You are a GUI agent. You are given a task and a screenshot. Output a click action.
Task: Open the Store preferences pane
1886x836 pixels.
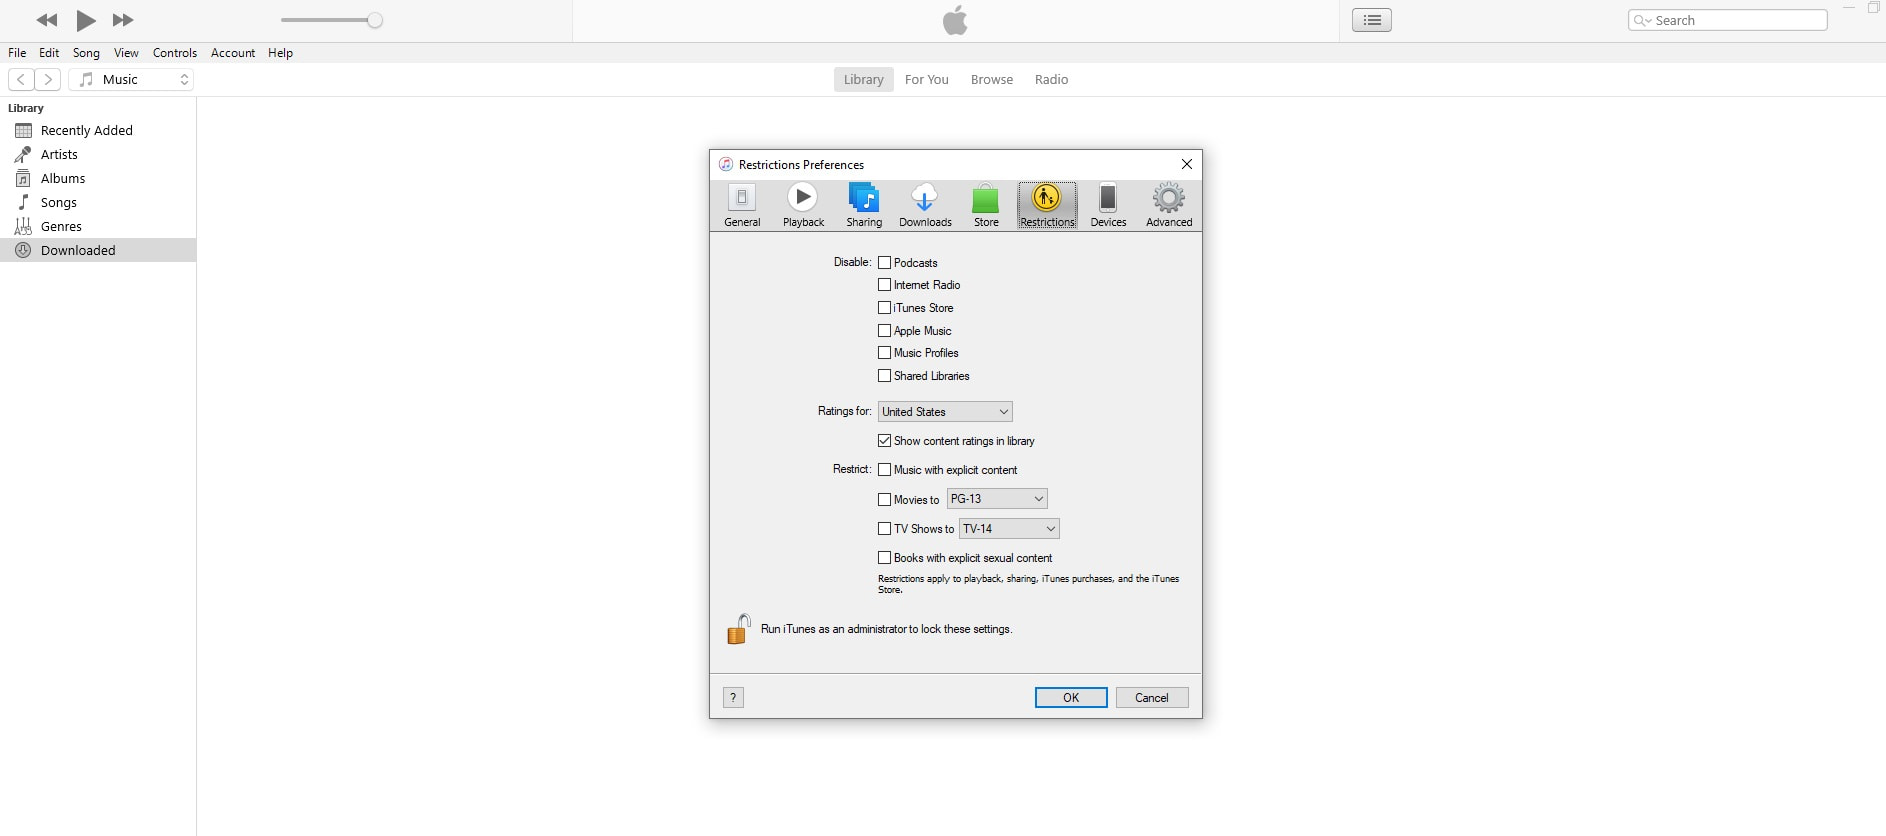tap(986, 205)
